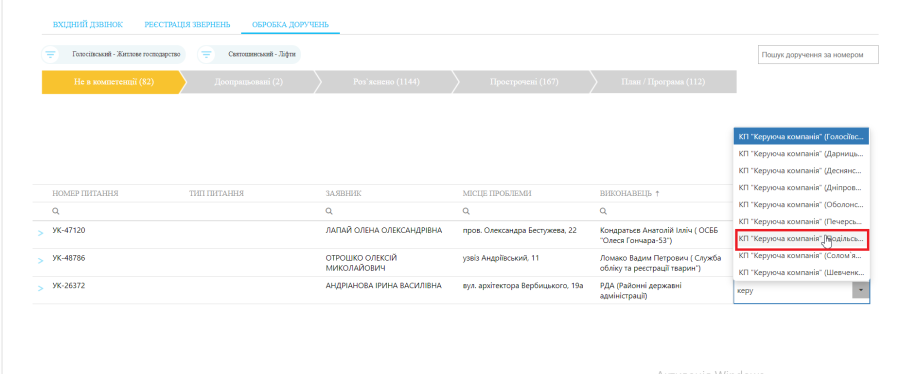Click the Святошинський - Ліфти filter chip
Viewport: 900px width, 374px height.
click(249, 55)
